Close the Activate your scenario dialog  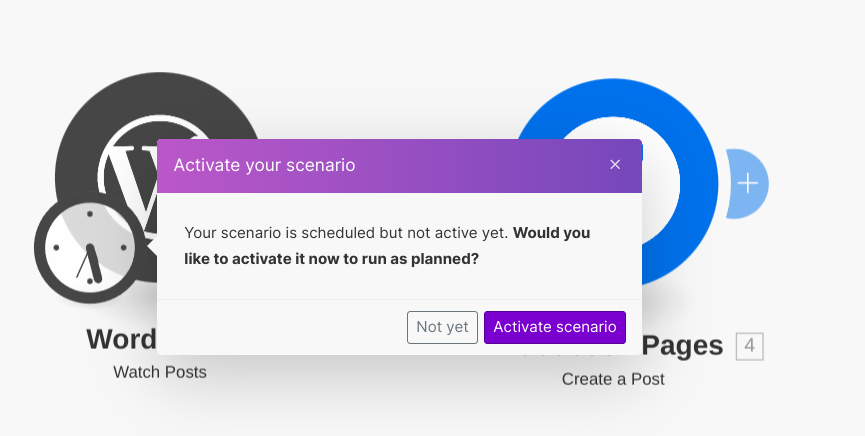615,165
